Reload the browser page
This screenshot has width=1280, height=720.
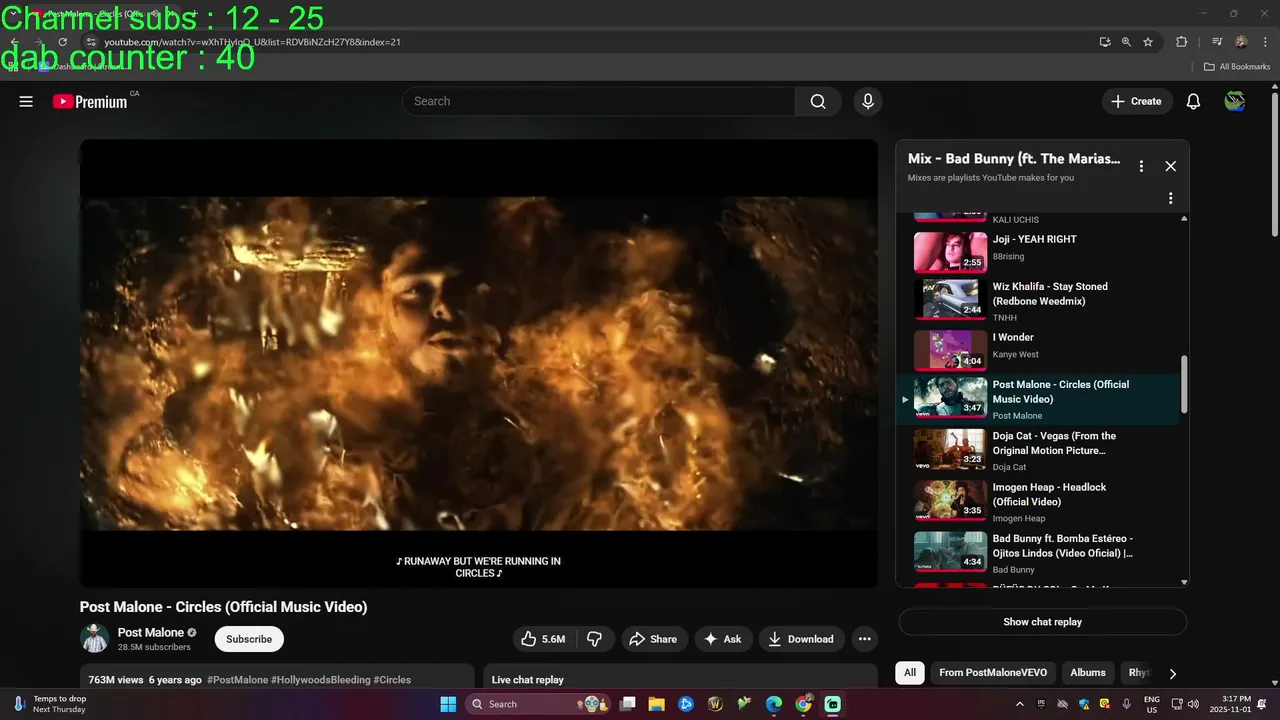(x=62, y=42)
